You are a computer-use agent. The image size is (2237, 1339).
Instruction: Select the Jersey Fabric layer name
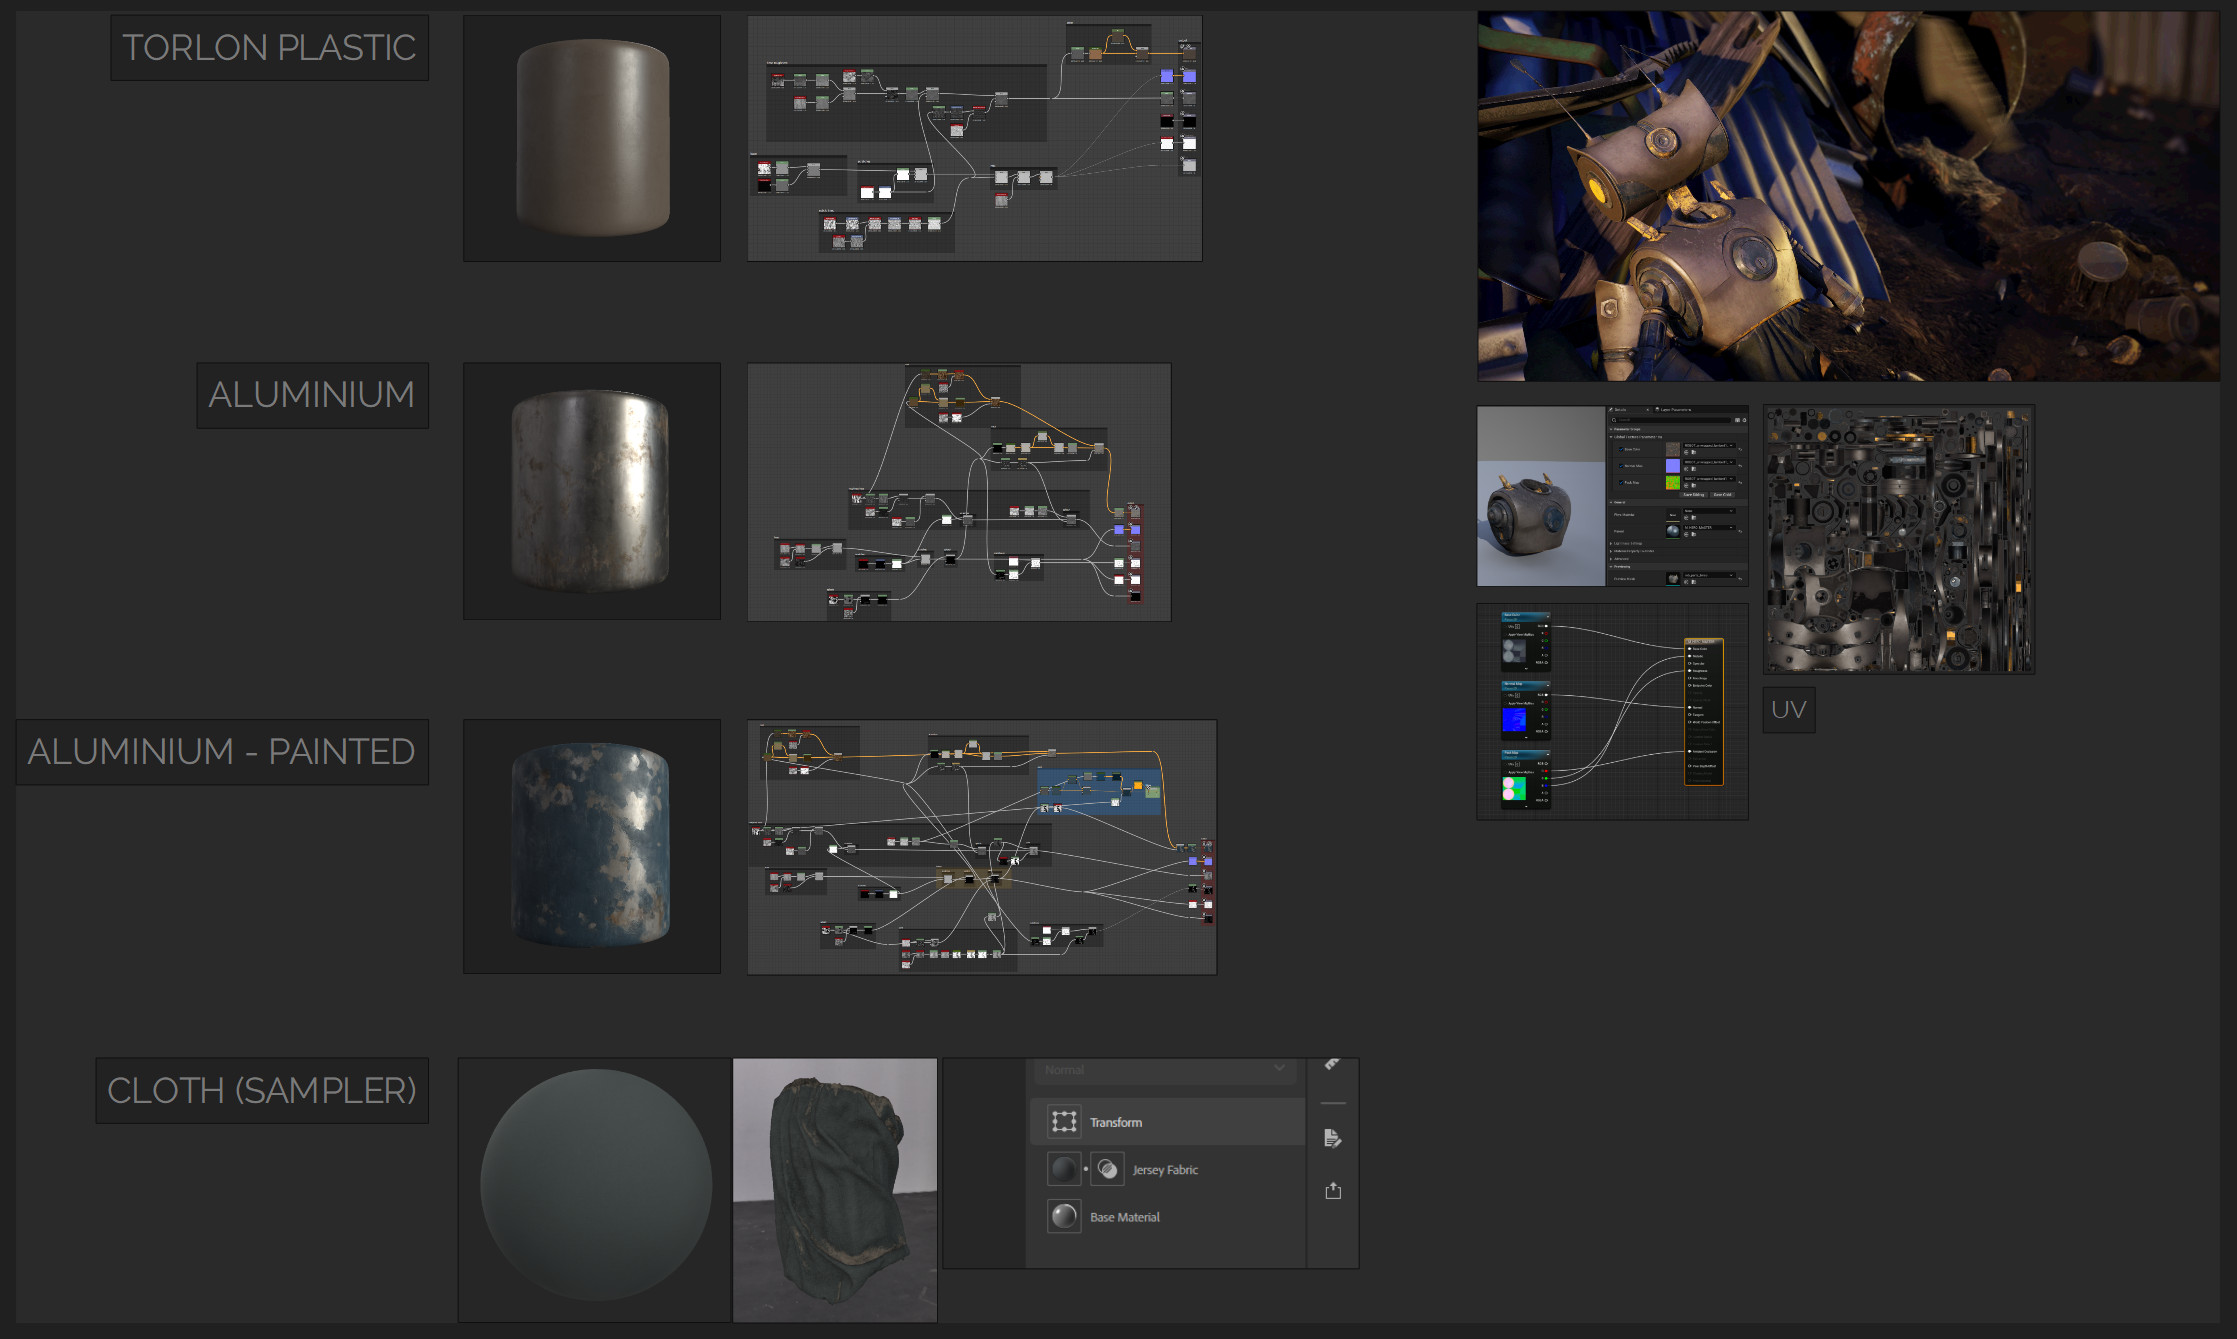1165,1169
